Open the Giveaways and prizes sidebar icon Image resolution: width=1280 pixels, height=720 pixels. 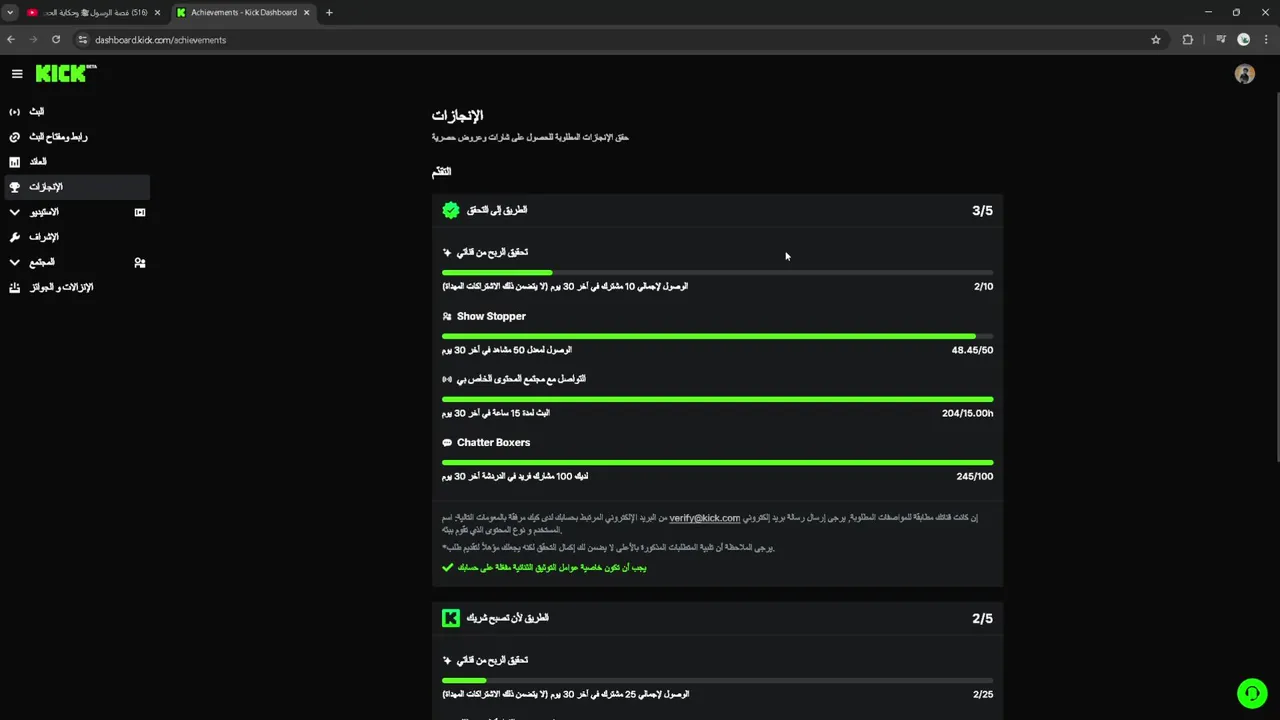14,288
